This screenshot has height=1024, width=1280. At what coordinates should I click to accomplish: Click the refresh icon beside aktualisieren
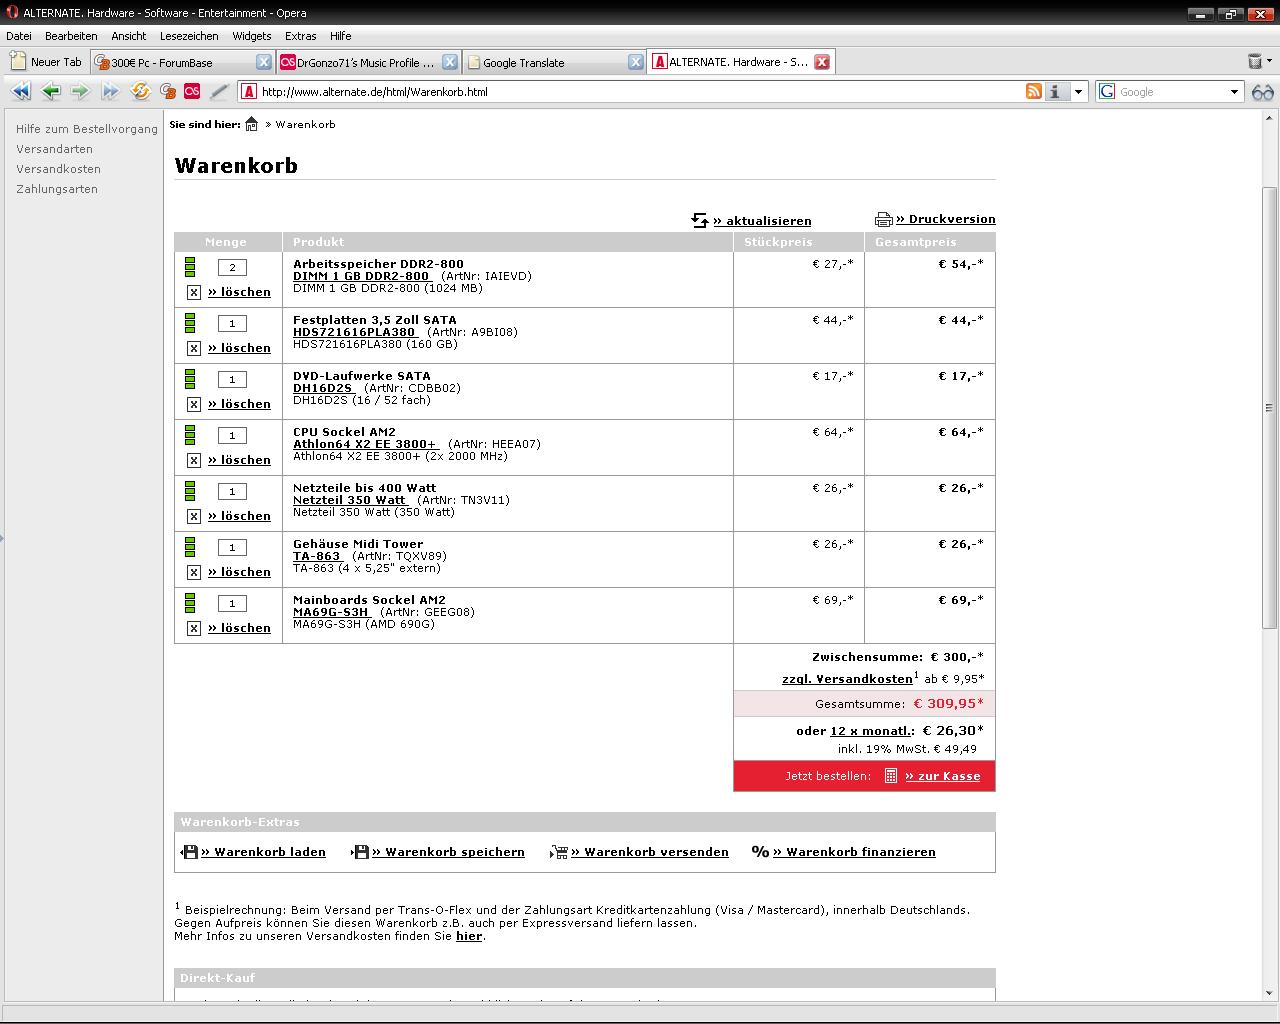700,220
